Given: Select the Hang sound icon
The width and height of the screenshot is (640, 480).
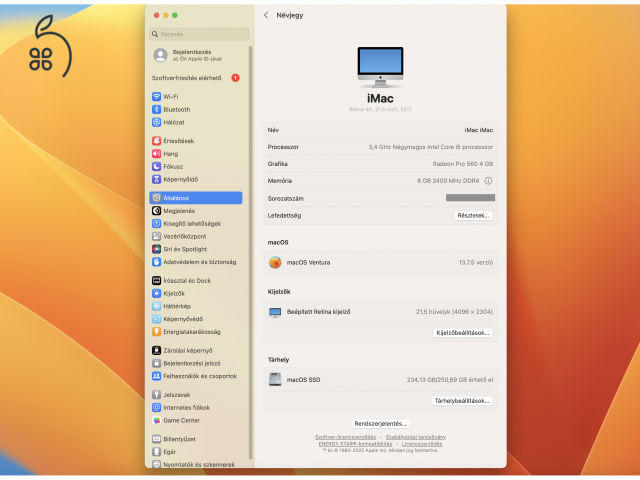Looking at the screenshot, I should 156,153.
